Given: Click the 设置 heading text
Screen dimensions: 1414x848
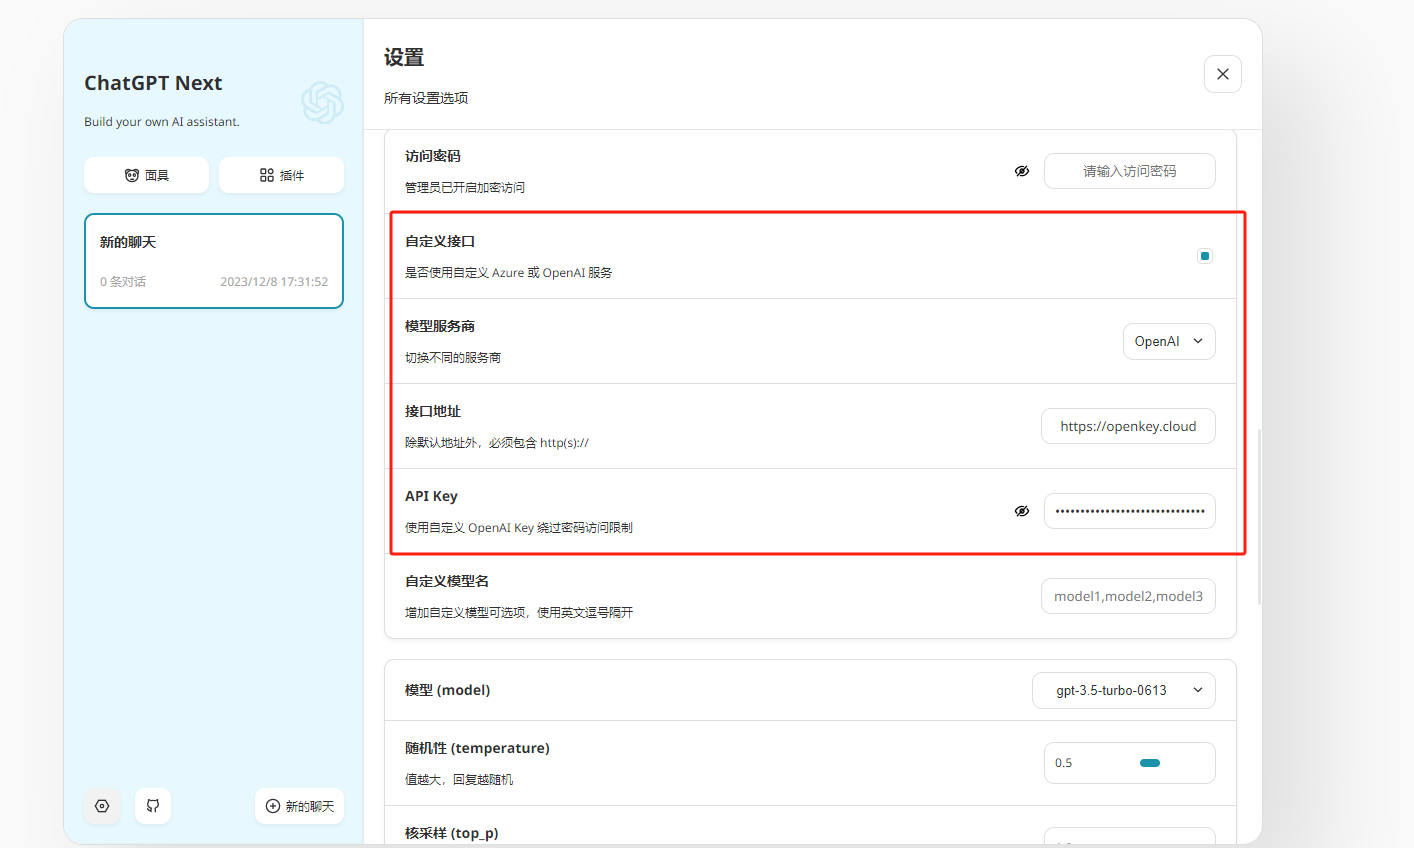Looking at the screenshot, I should point(404,58).
